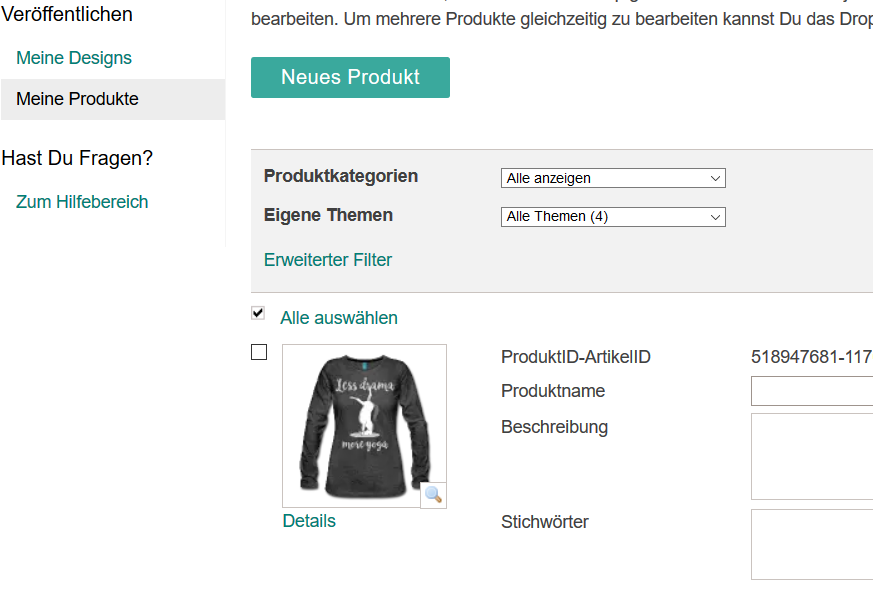Screen dimensions: 873x598
Task: Click the Veröffentlichen sidebar heading
Action: (67, 15)
